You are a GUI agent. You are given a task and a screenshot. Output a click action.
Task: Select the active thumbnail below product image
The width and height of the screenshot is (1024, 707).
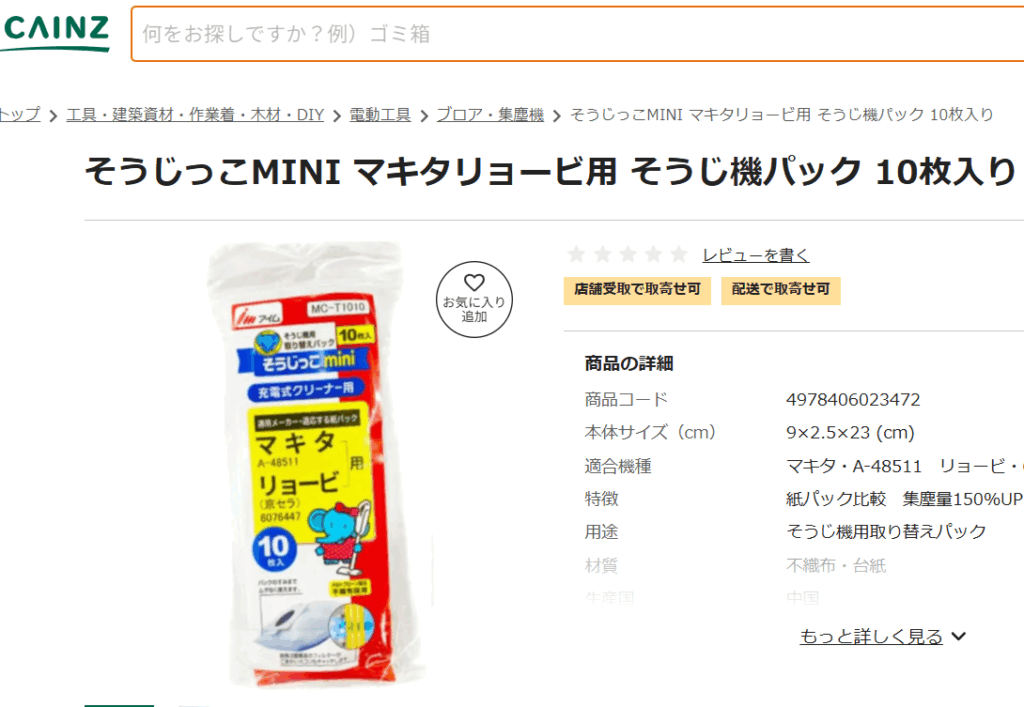tap(119, 705)
